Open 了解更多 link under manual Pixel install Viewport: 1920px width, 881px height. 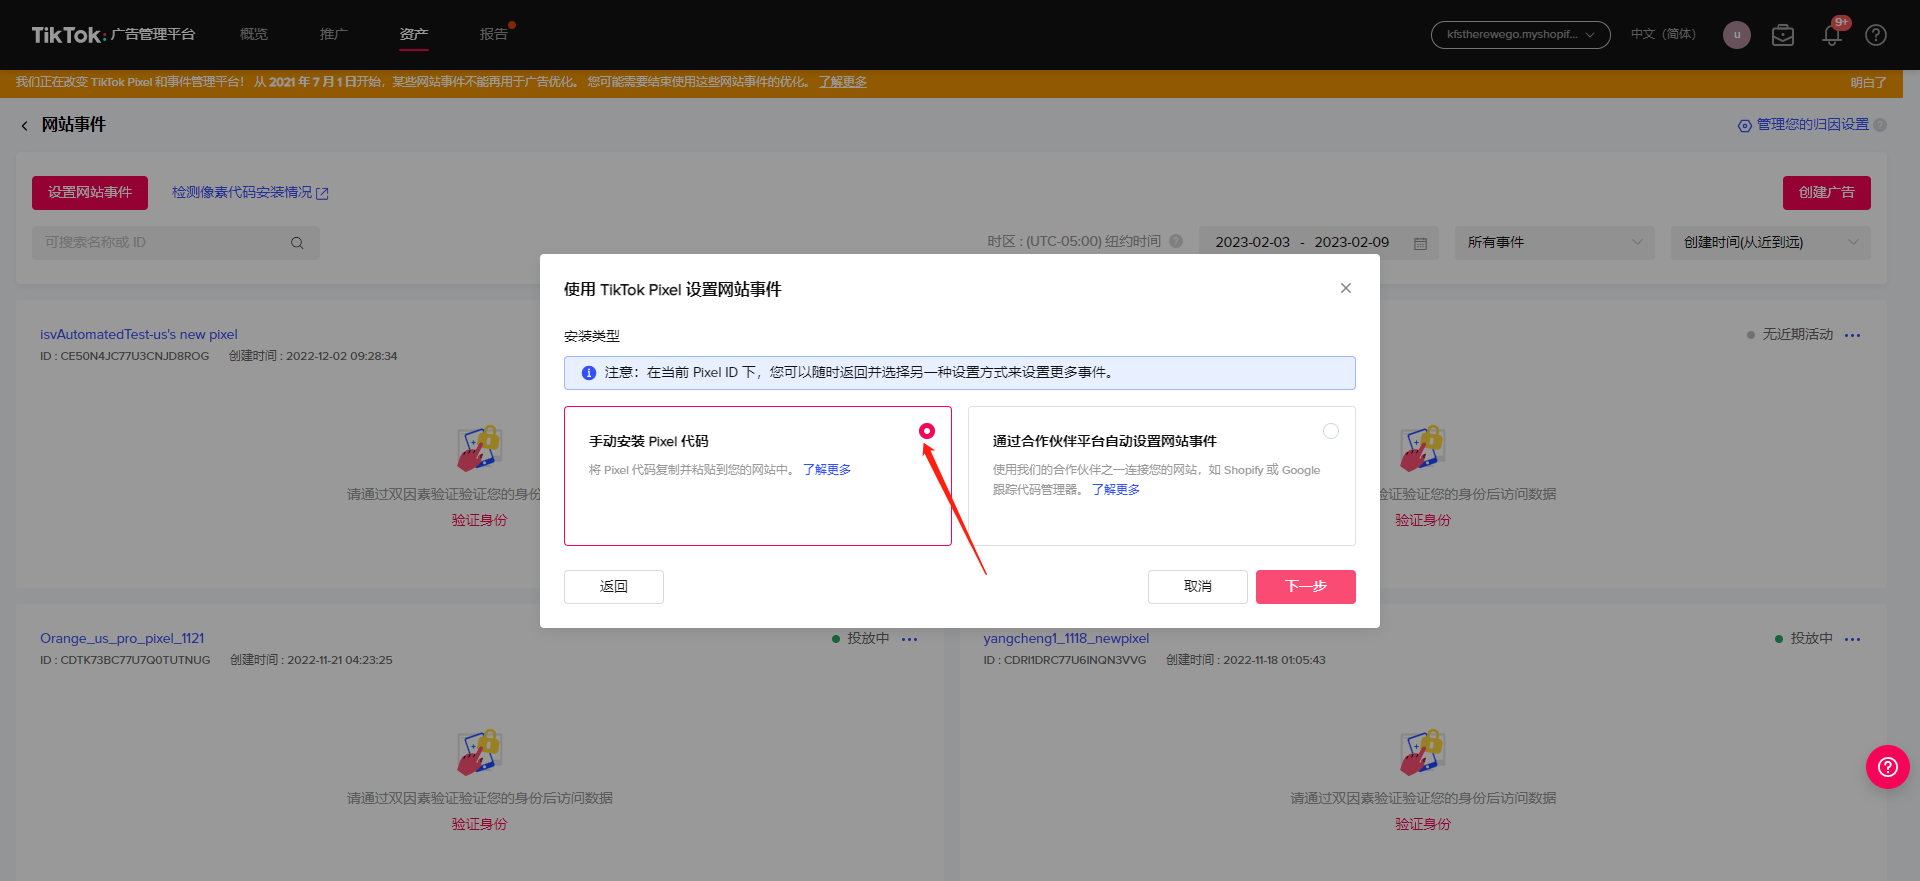tap(827, 470)
